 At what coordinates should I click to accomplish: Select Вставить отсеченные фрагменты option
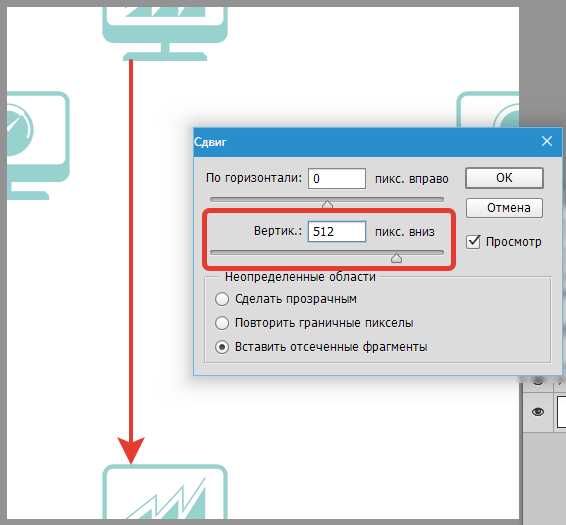click(x=222, y=347)
